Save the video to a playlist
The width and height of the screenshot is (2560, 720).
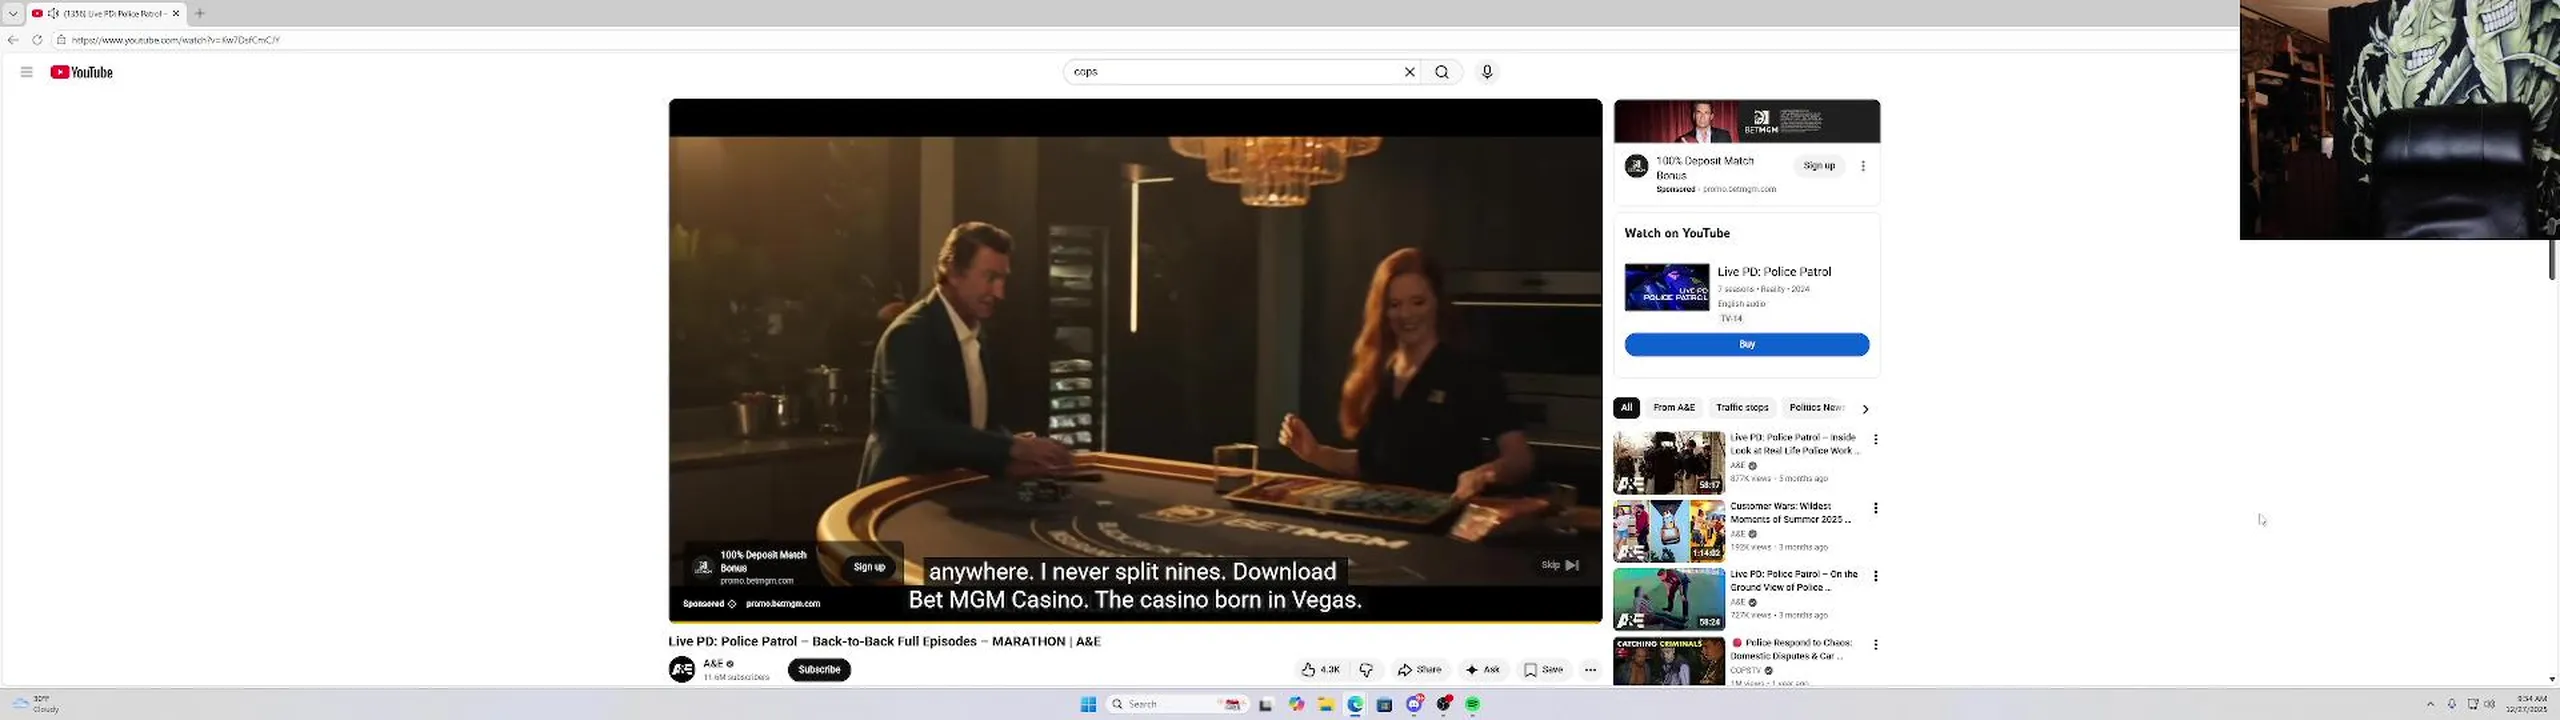pyautogui.click(x=1543, y=670)
